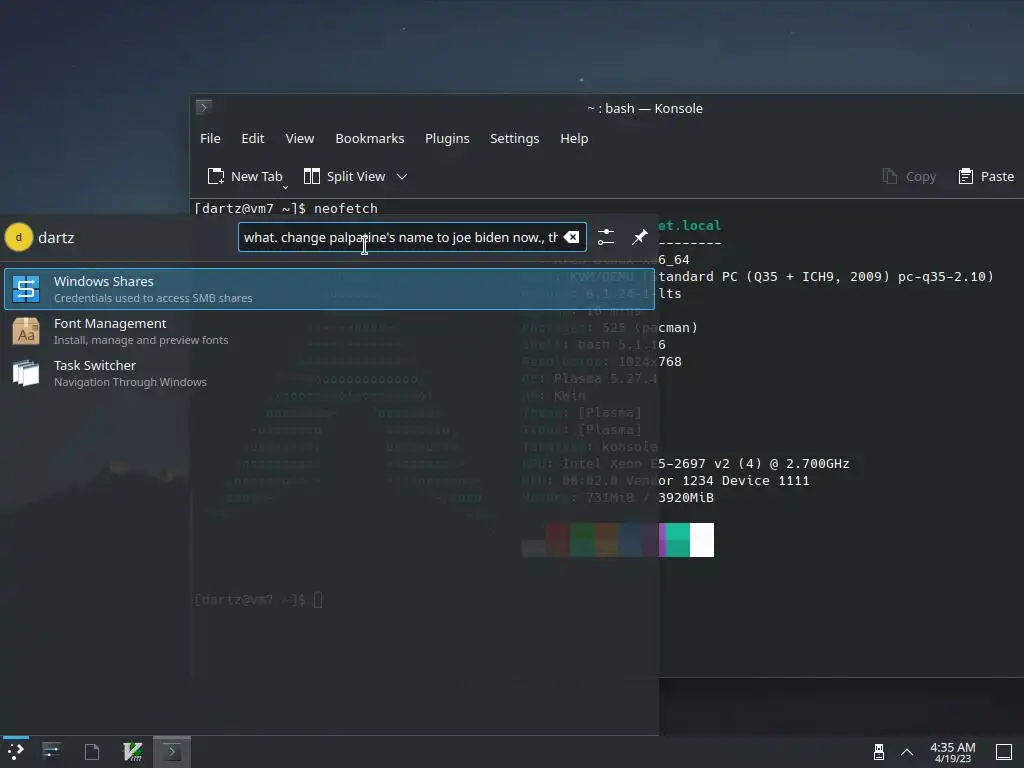The height and width of the screenshot is (768, 1024).
Task: Pin the application launcher open
Action: tap(640, 237)
